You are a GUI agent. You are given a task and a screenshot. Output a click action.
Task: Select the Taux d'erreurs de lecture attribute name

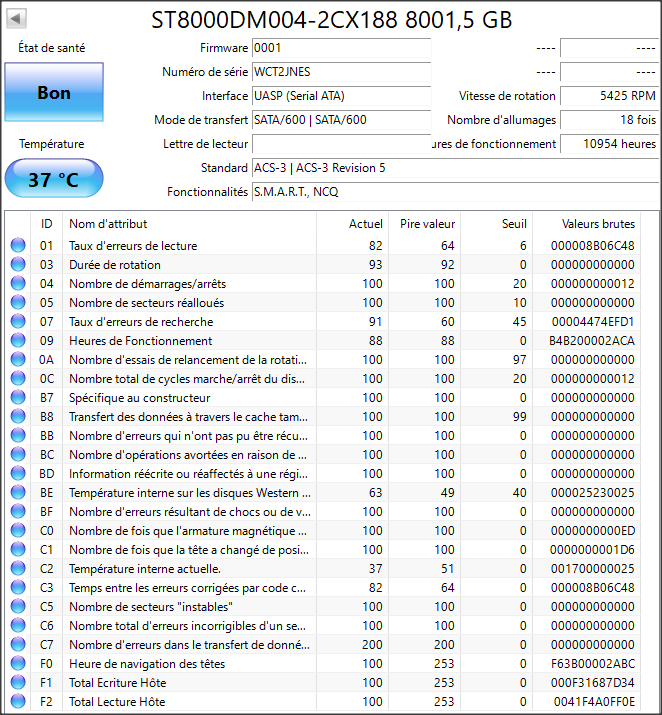point(133,246)
